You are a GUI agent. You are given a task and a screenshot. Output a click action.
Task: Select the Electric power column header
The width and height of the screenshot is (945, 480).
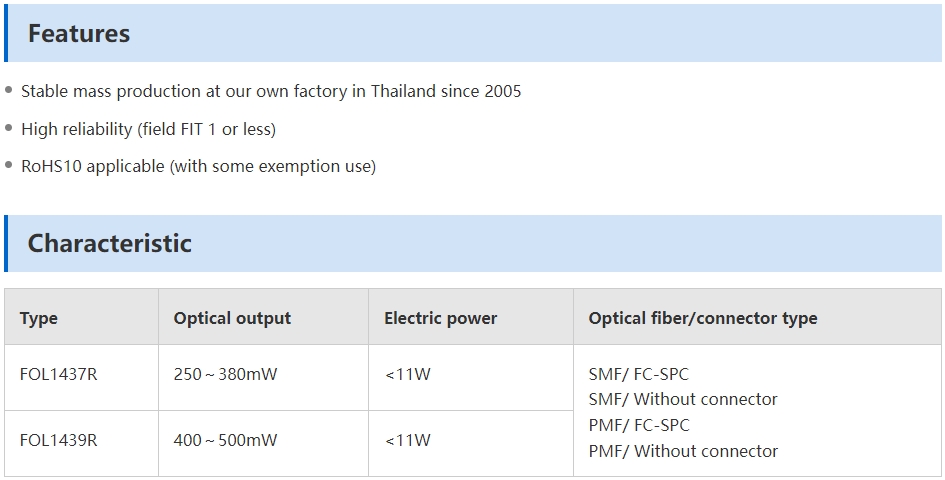(x=441, y=318)
